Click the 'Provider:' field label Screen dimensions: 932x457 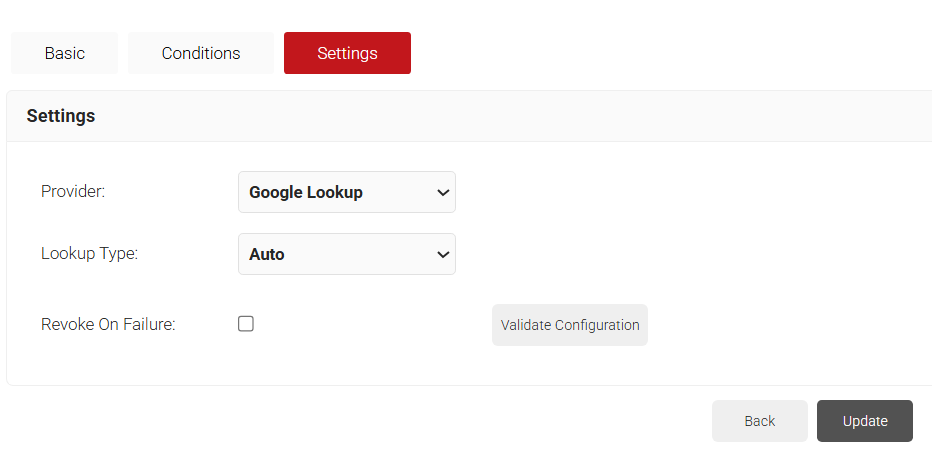pyautogui.click(x=73, y=192)
